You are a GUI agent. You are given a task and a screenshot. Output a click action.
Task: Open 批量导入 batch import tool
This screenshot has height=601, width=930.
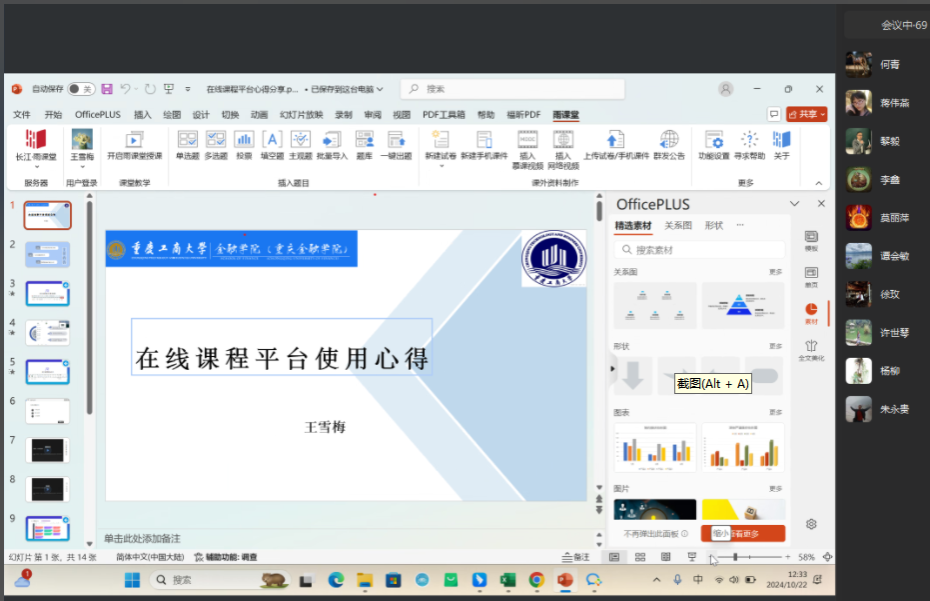click(331, 144)
